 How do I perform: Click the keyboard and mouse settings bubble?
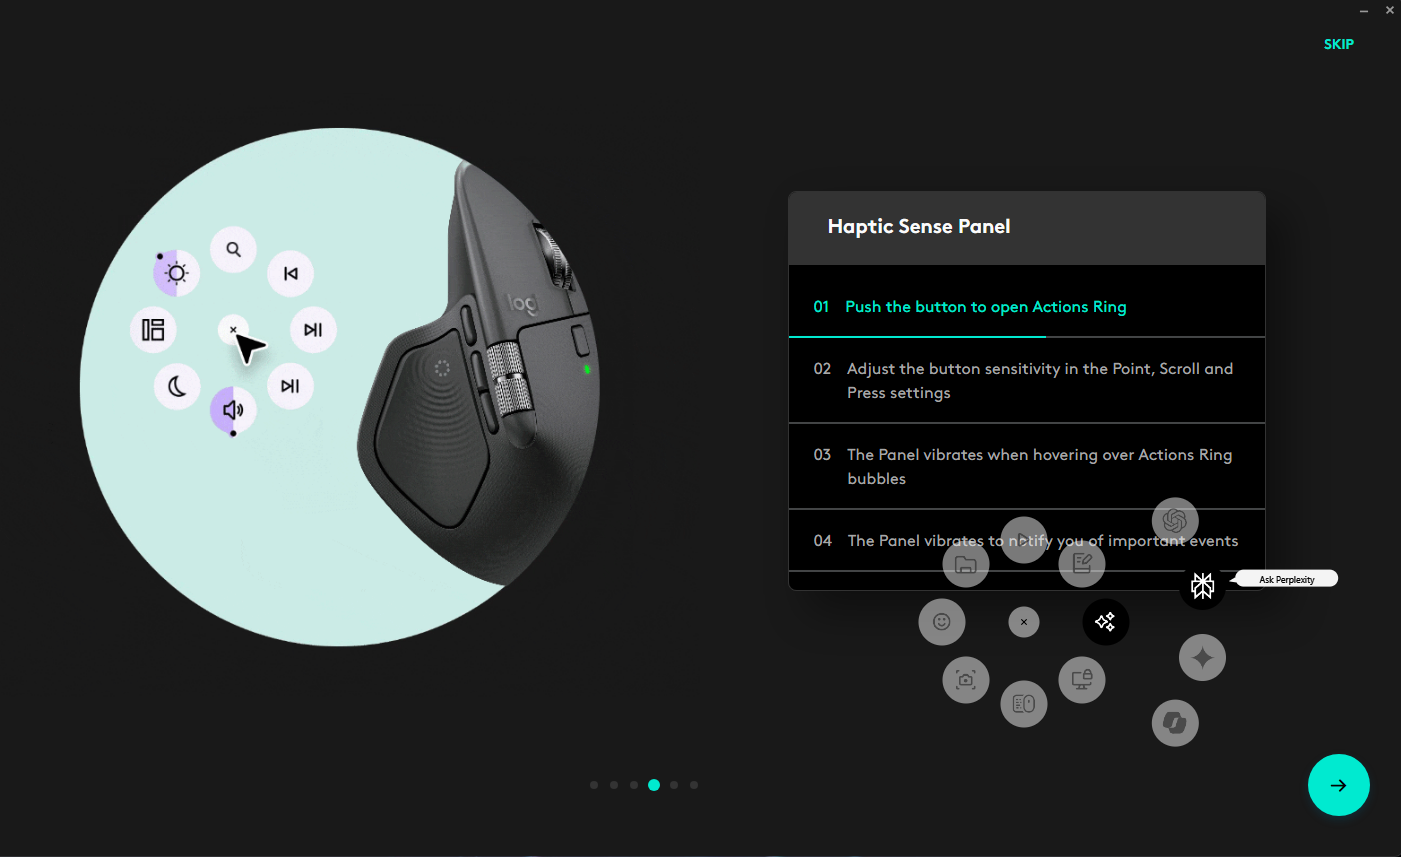coord(1024,704)
